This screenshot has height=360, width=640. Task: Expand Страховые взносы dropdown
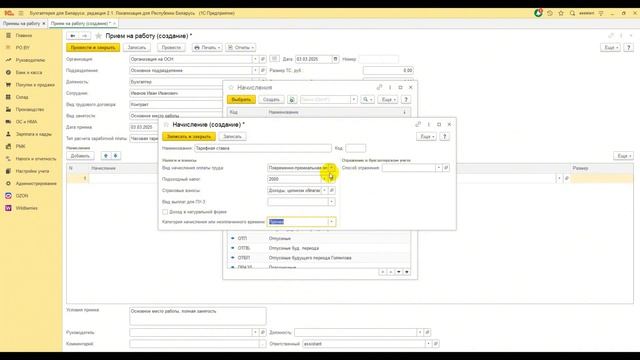point(324,191)
